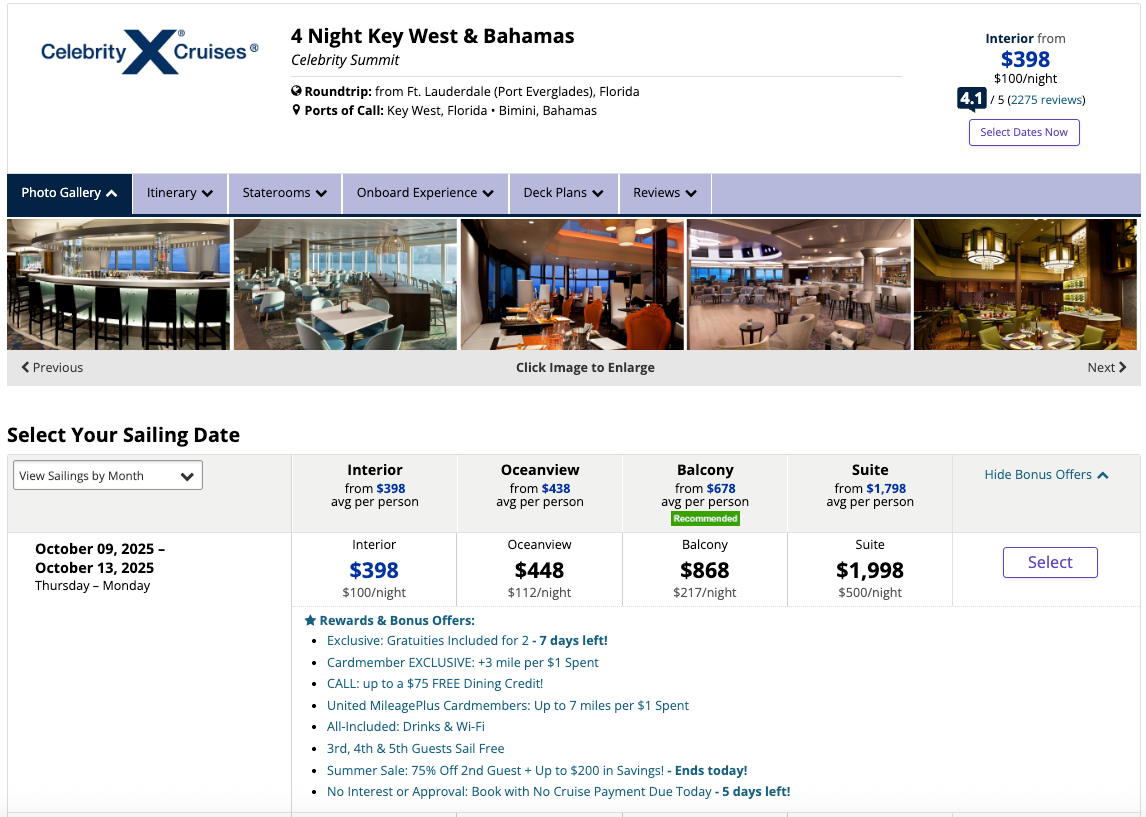The width and height of the screenshot is (1146, 817).
Task: Open All-Included: Drinks & Wi-Fi offer
Action: tap(406, 727)
